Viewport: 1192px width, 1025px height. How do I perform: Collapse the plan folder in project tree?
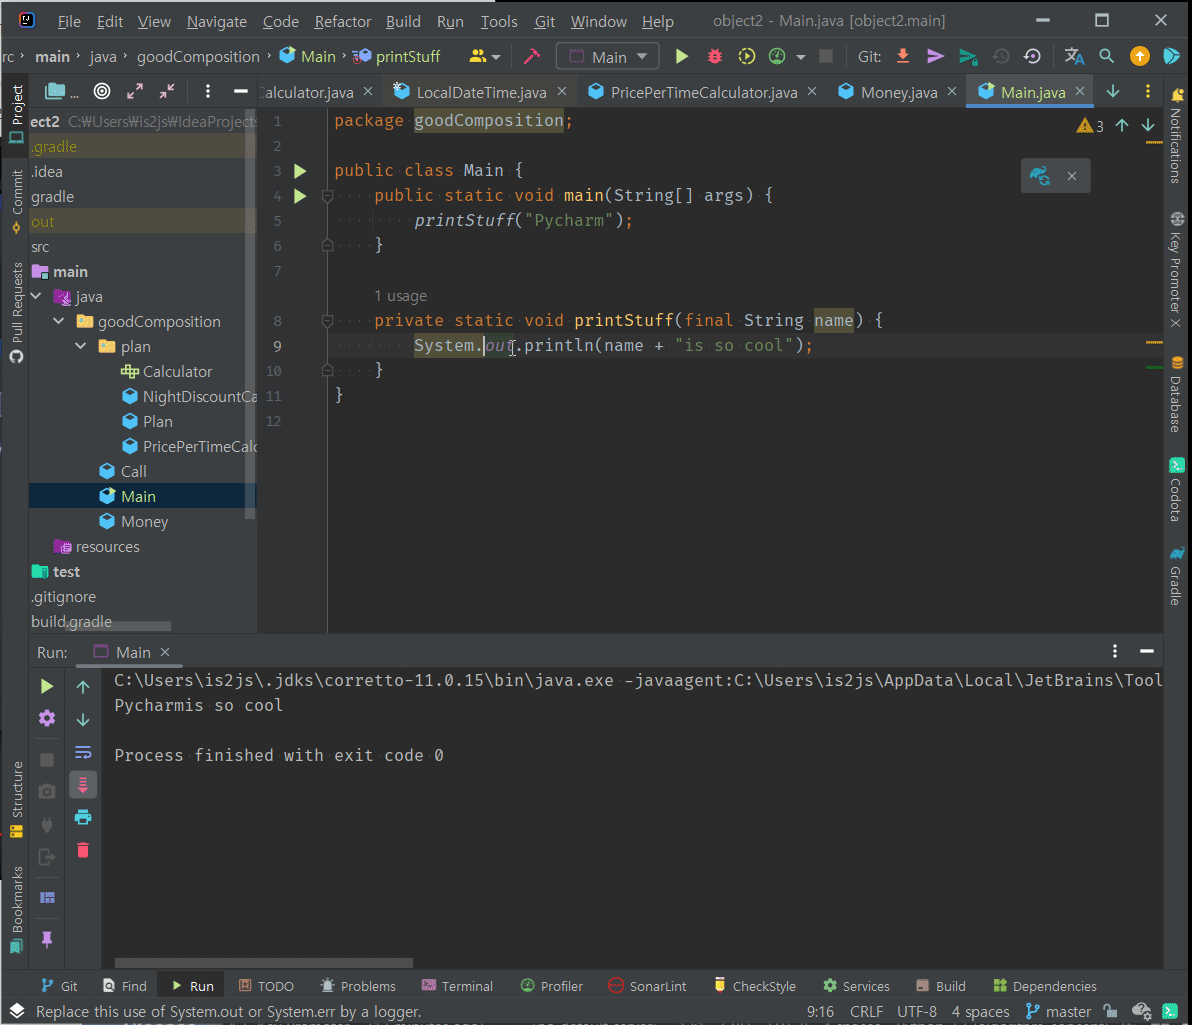[81, 347]
